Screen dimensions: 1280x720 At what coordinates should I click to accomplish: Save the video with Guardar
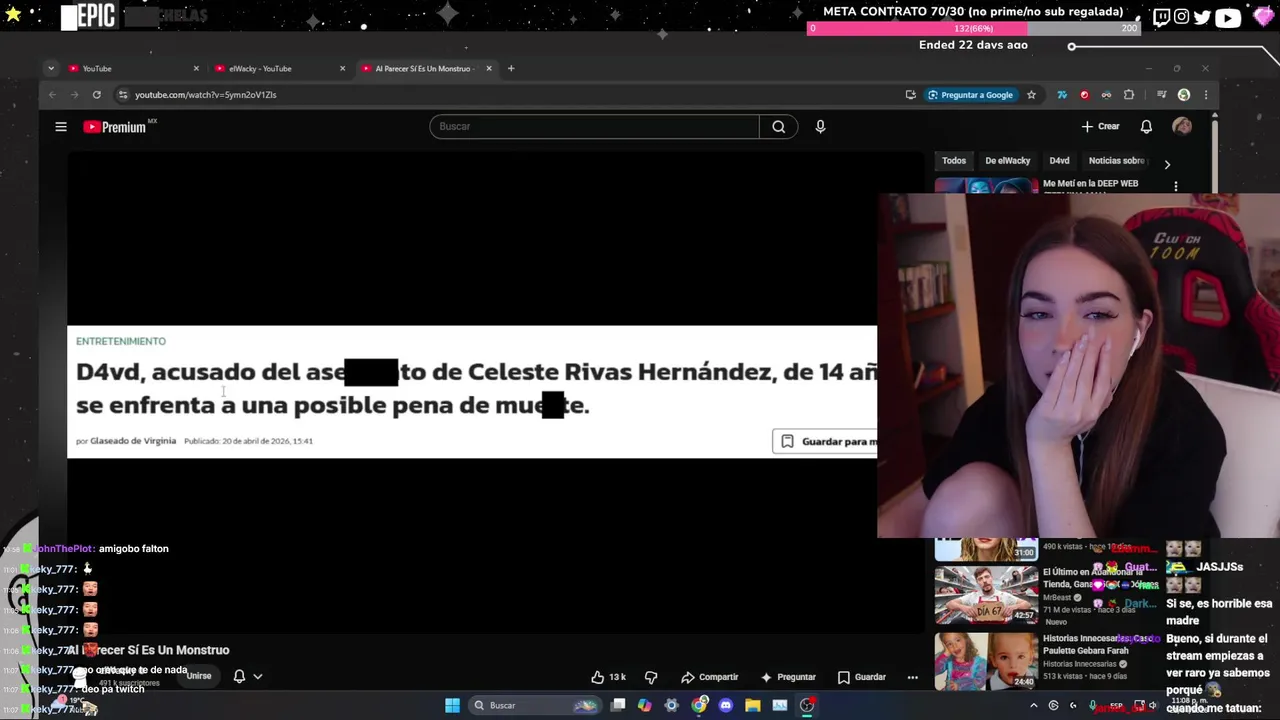tap(862, 677)
